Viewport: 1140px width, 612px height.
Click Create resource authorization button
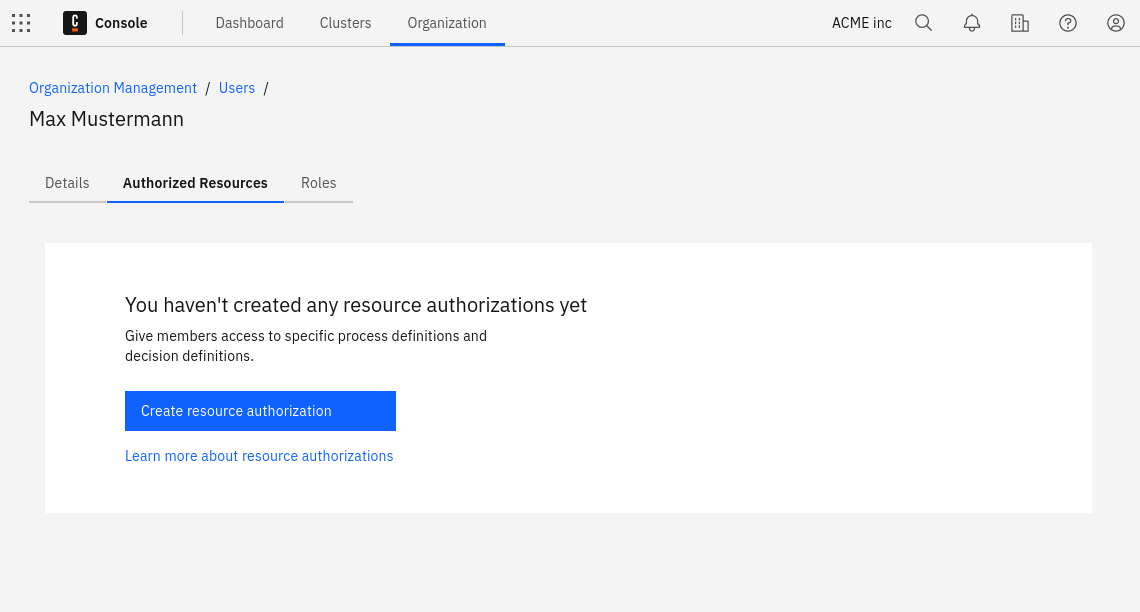tap(260, 411)
